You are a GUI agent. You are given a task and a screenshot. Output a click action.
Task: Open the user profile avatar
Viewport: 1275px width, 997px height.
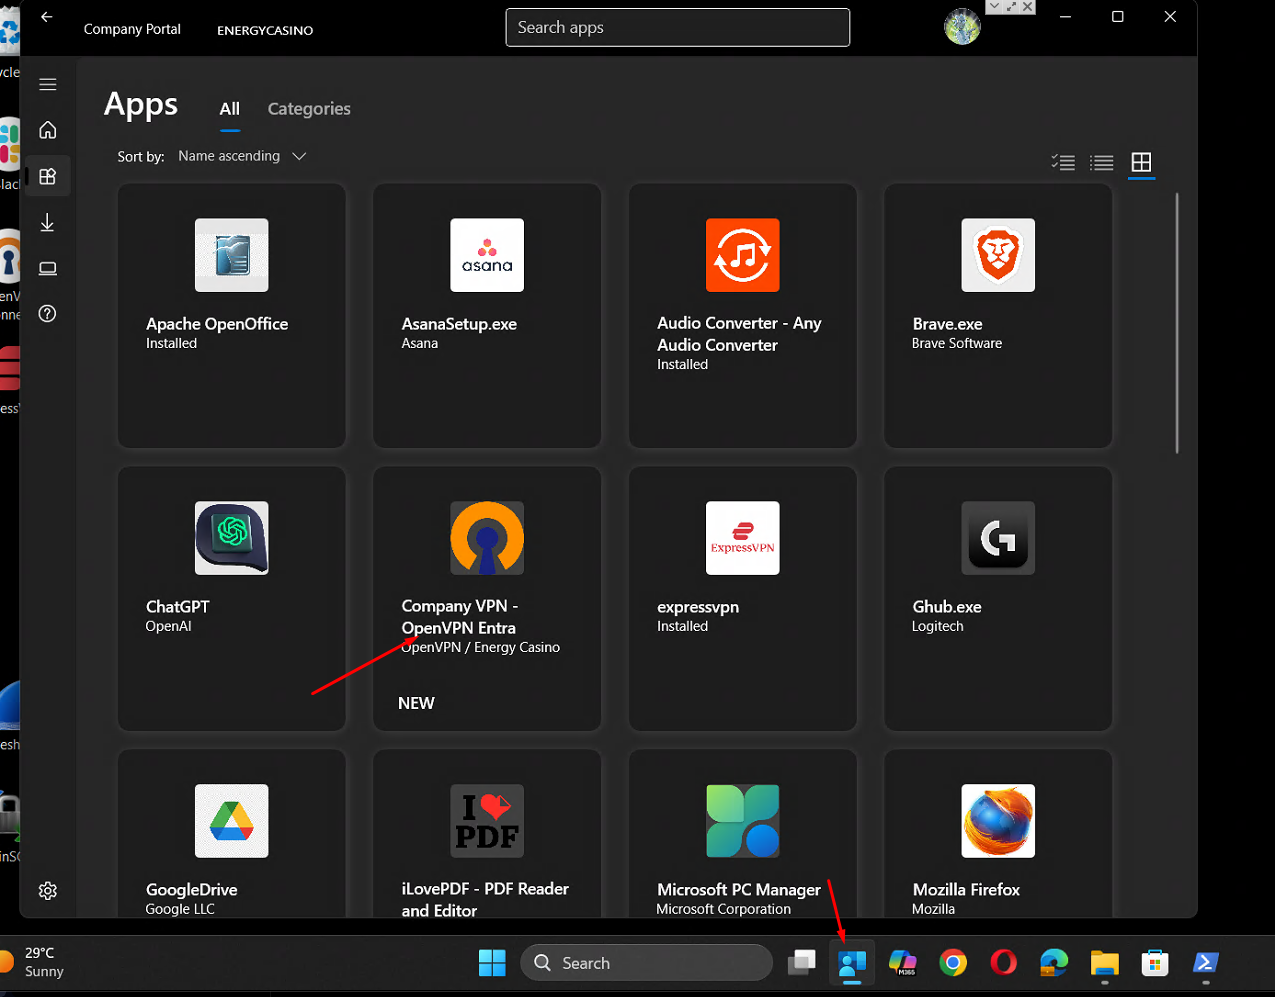click(x=962, y=27)
